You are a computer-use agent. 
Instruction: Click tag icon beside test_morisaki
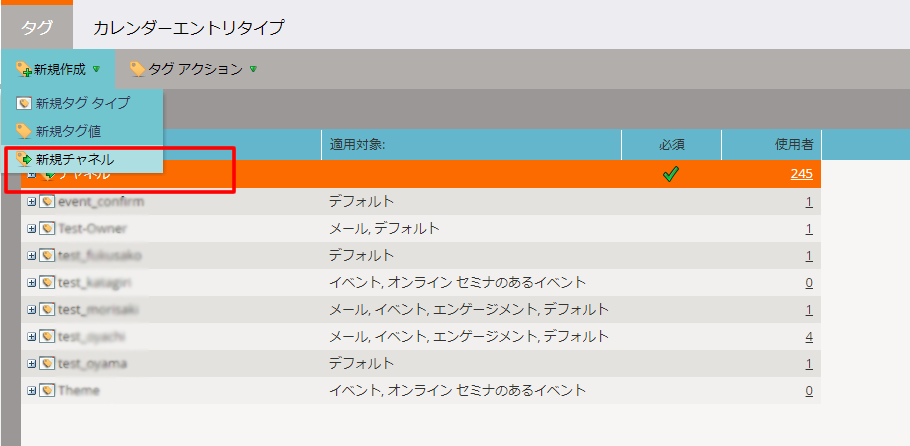pyautogui.click(x=46, y=310)
